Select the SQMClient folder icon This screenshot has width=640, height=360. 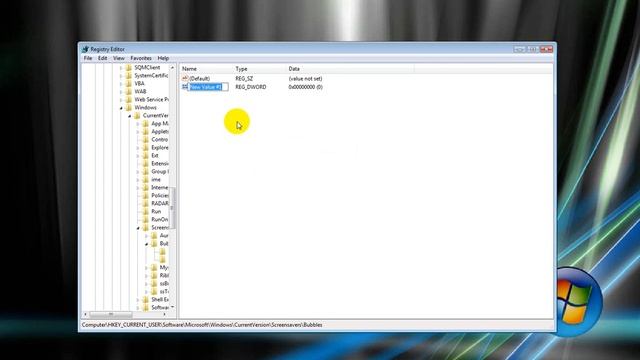click(x=129, y=67)
